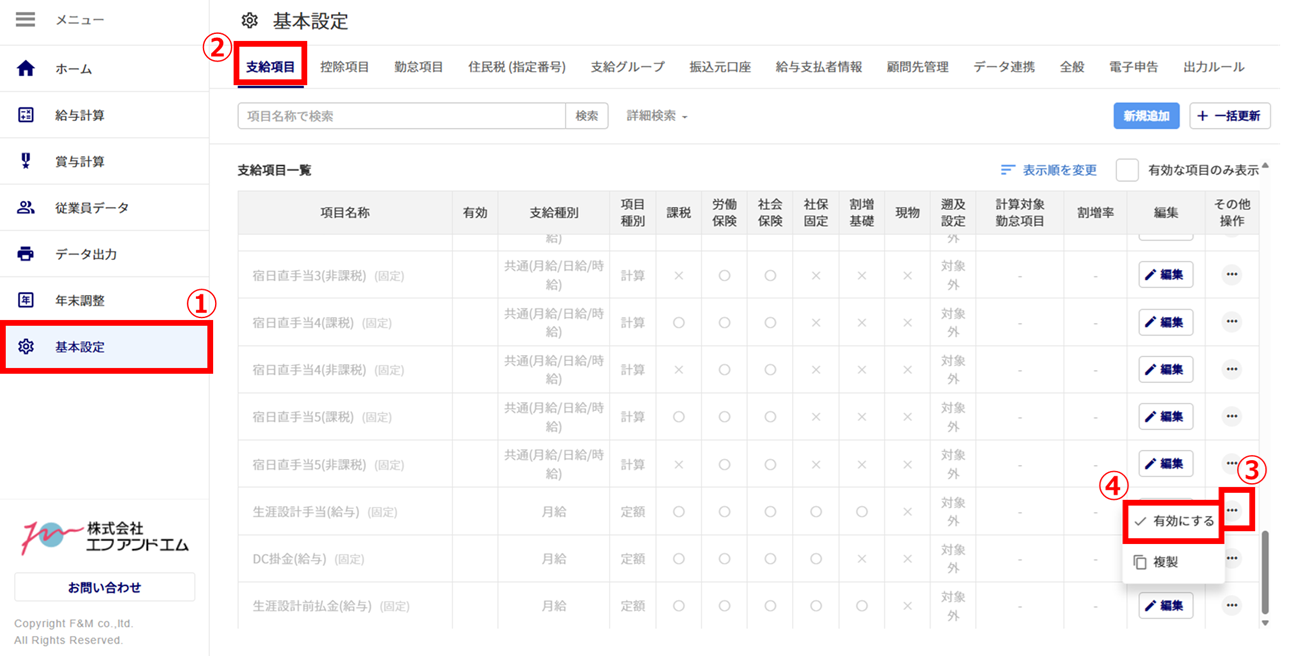Viewport: 1289px width, 656px height.
Task: Focus the 項目名称で検索 search field
Action: (x=401, y=116)
